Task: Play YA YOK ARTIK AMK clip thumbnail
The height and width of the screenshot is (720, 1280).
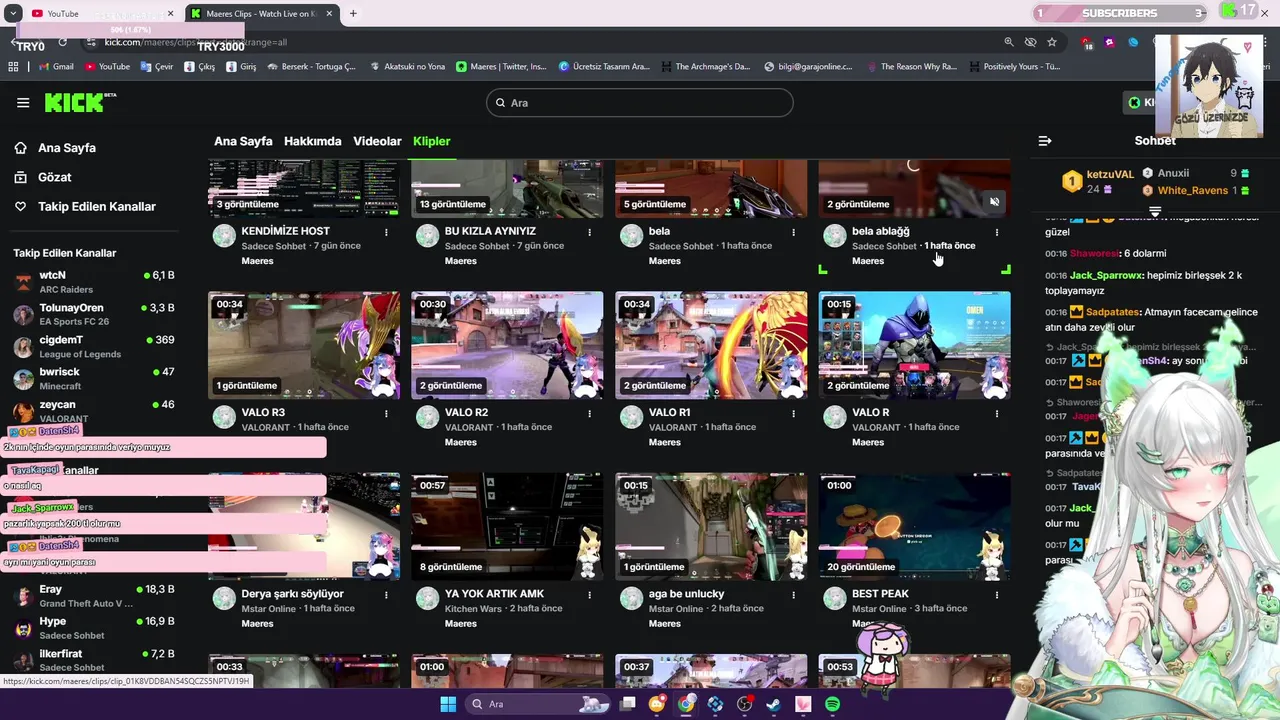Action: pos(507,526)
